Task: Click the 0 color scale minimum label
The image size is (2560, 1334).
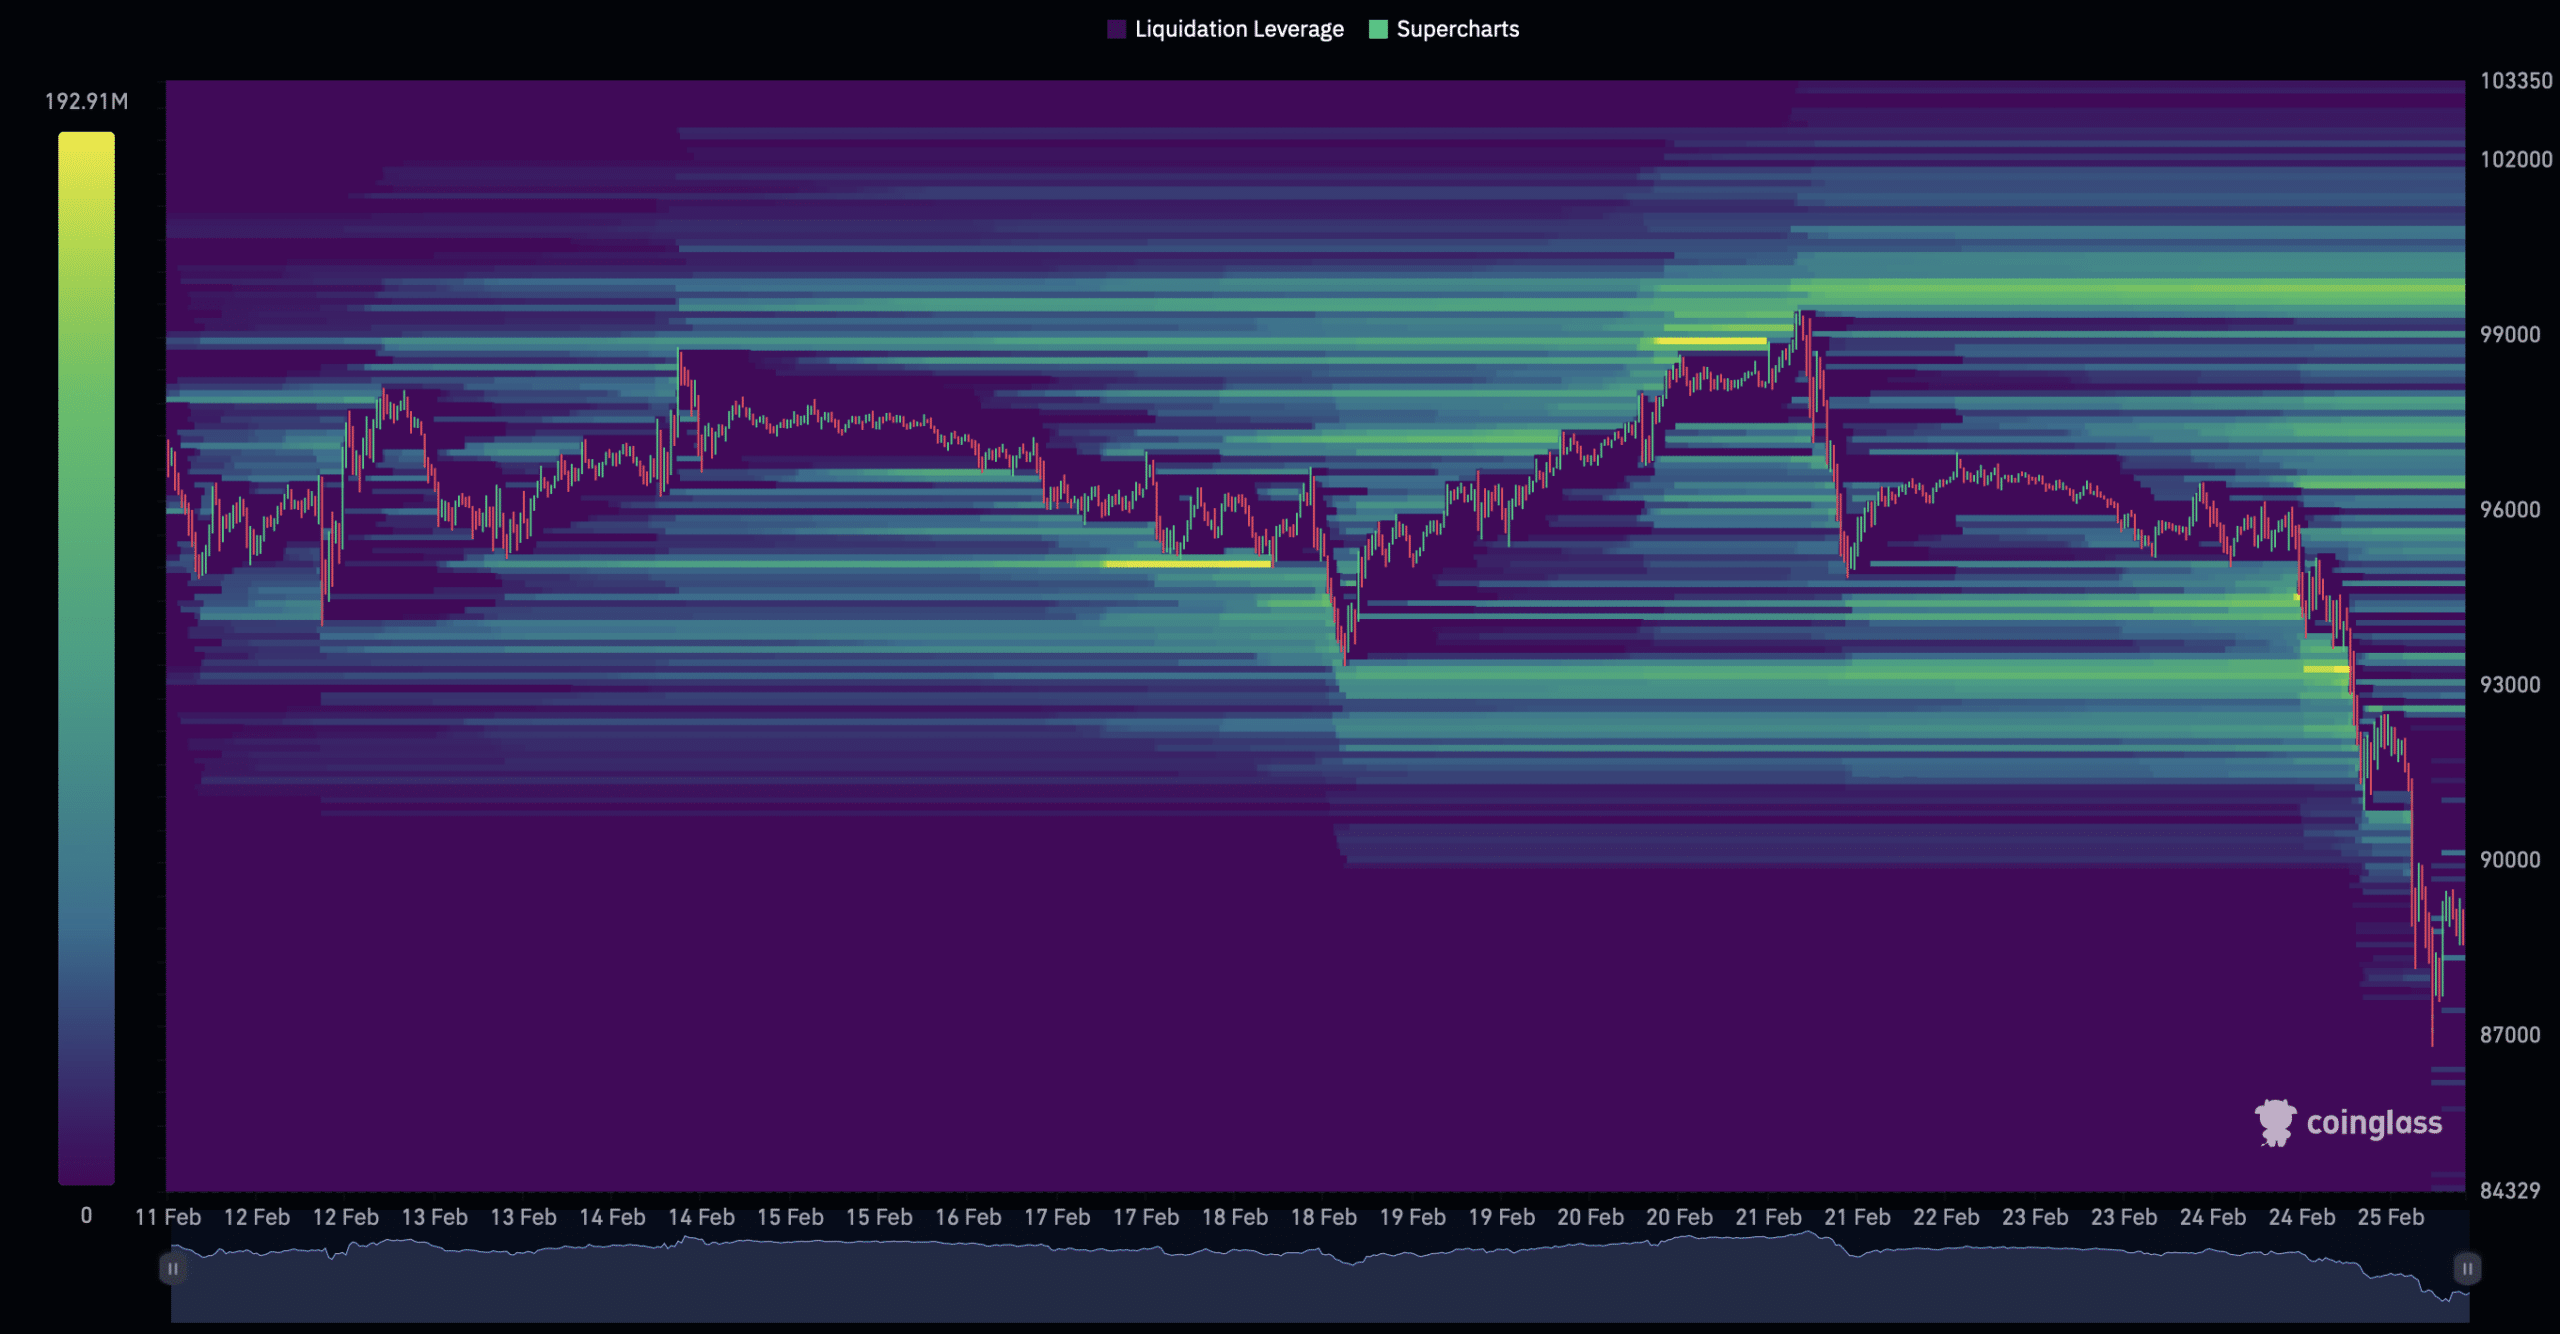Action: pyautogui.click(x=86, y=1215)
